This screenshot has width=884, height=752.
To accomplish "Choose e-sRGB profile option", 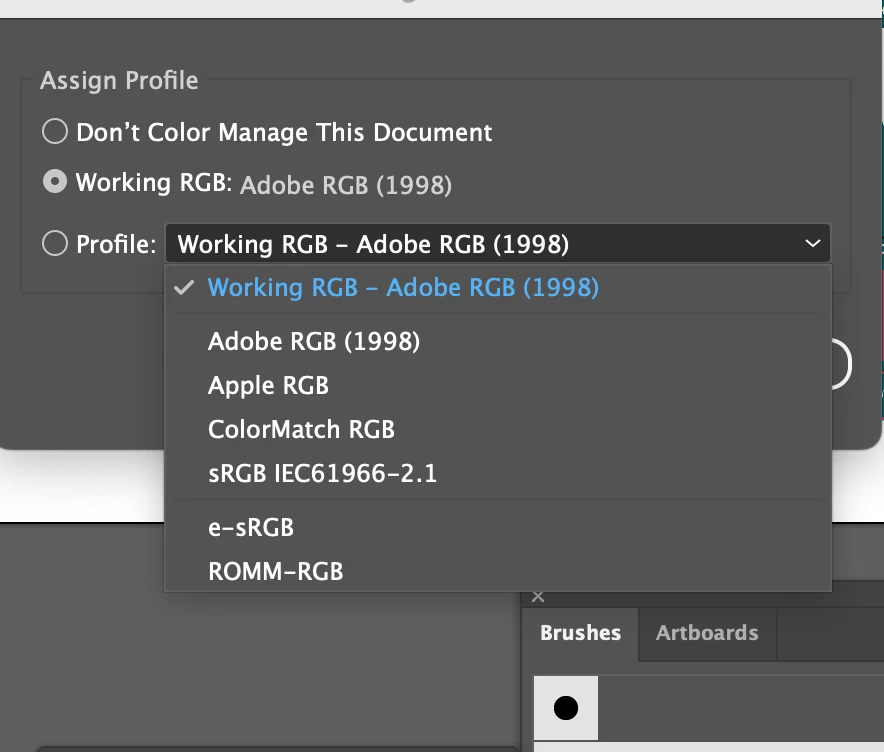I will 251,528.
